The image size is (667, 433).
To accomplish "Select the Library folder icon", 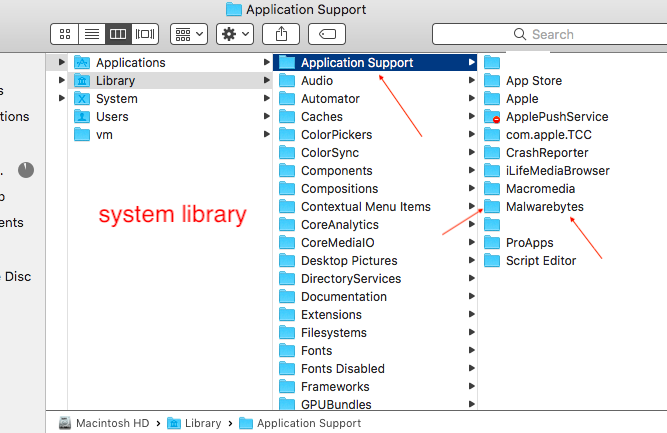I will [x=82, y=80].
